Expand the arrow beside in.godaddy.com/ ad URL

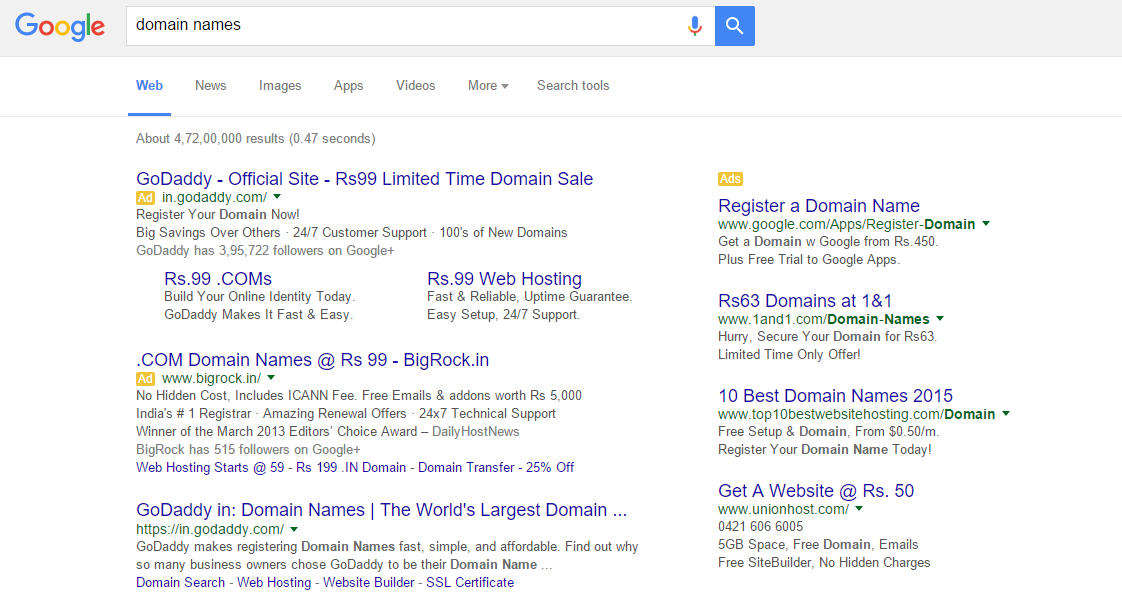(x=277, y=197)
